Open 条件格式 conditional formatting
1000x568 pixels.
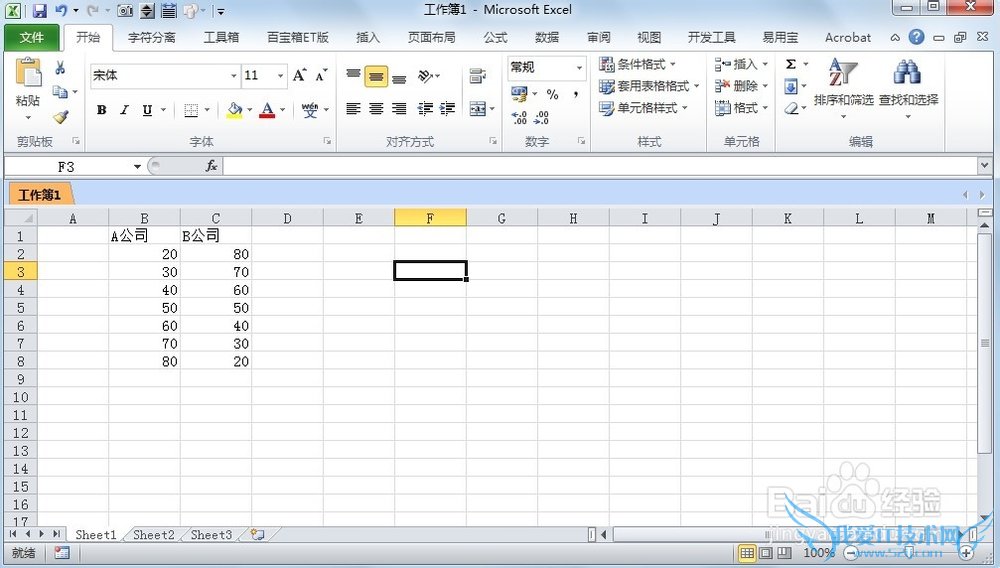tap(637, 64)
